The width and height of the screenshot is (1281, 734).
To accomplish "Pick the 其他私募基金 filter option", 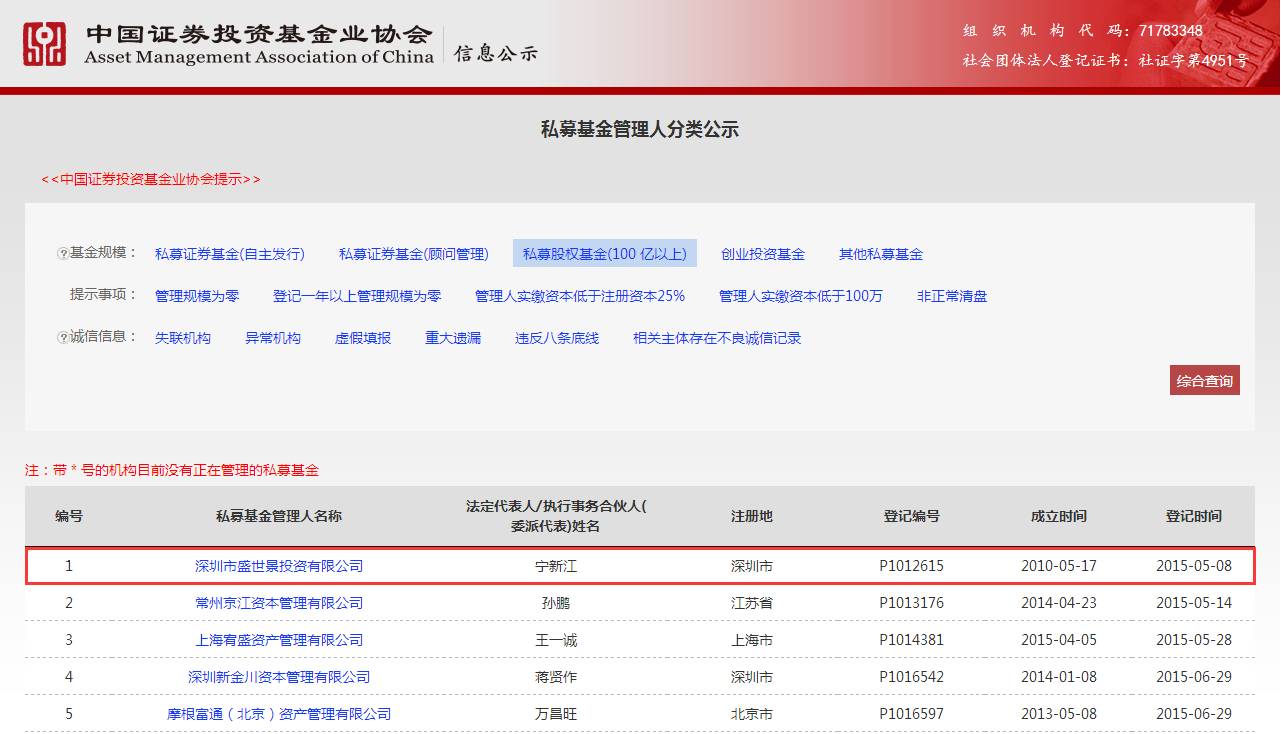I will [880, 254].
